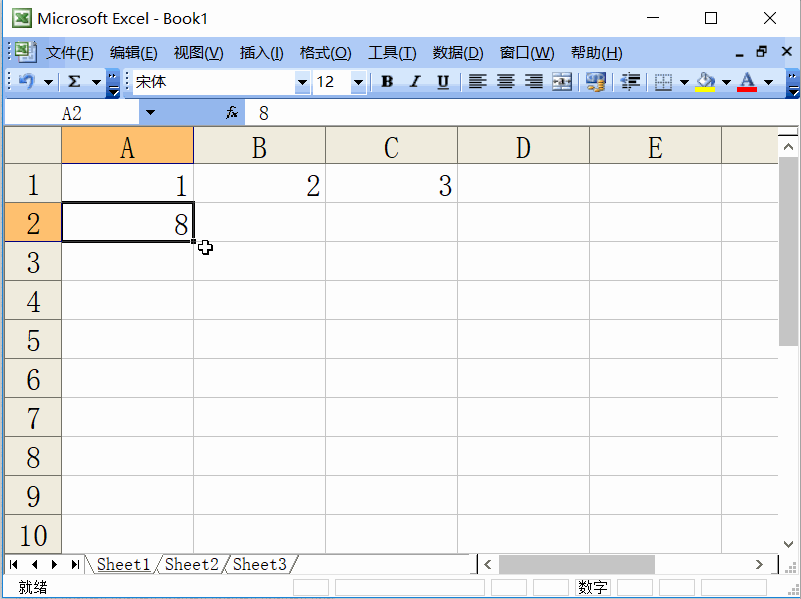Click the Undo toolbar icon
This screenshot has width=801, height=599.
coord(26,82)
